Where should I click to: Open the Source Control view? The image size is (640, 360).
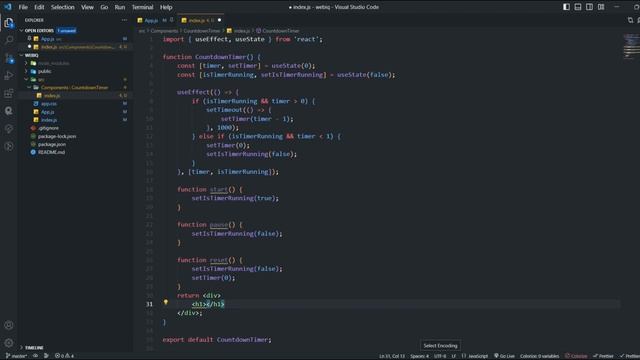(9, 58)
